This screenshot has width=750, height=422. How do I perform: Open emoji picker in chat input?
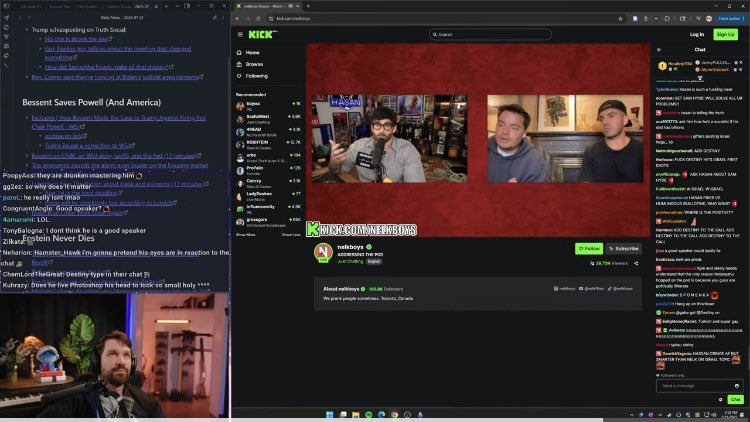737,386
